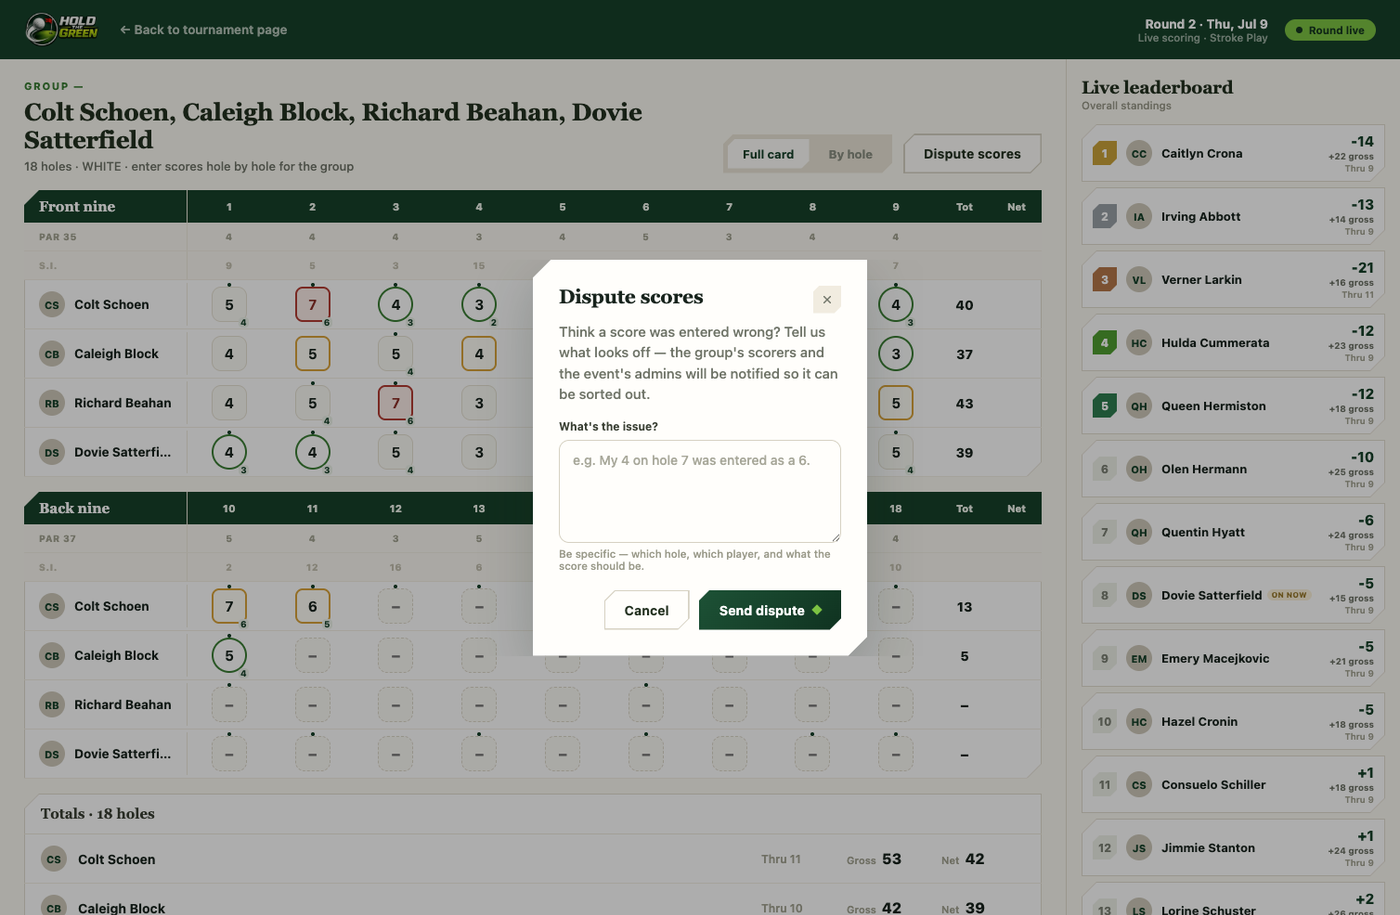Select Caleigh Block's hole 4 score
1400x915 pixels.
[479, 354]
